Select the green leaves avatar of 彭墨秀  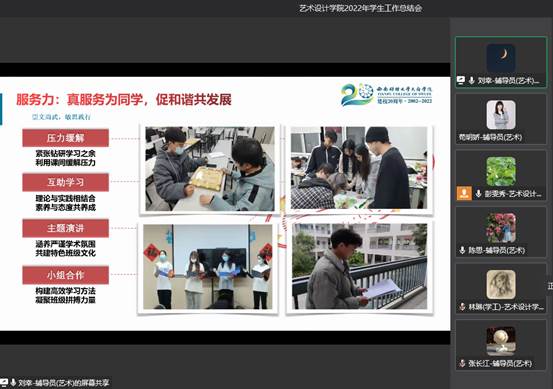[501, 171]
